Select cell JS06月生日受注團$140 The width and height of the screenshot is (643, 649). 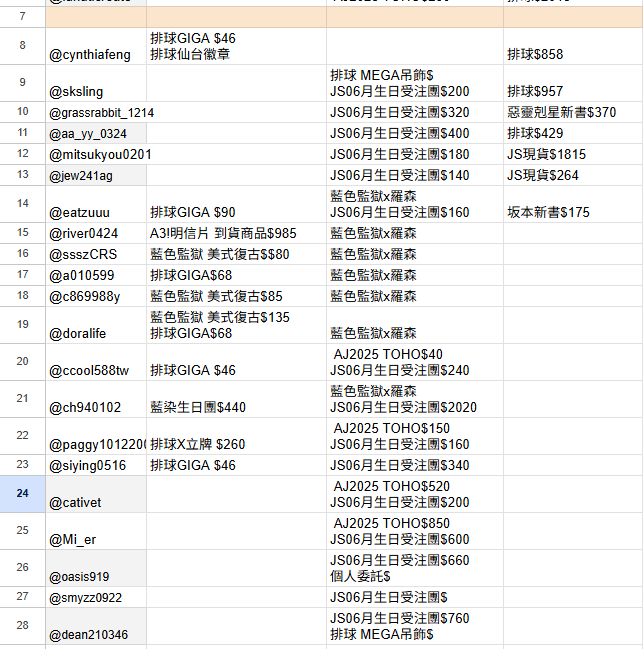pos(415,175)
